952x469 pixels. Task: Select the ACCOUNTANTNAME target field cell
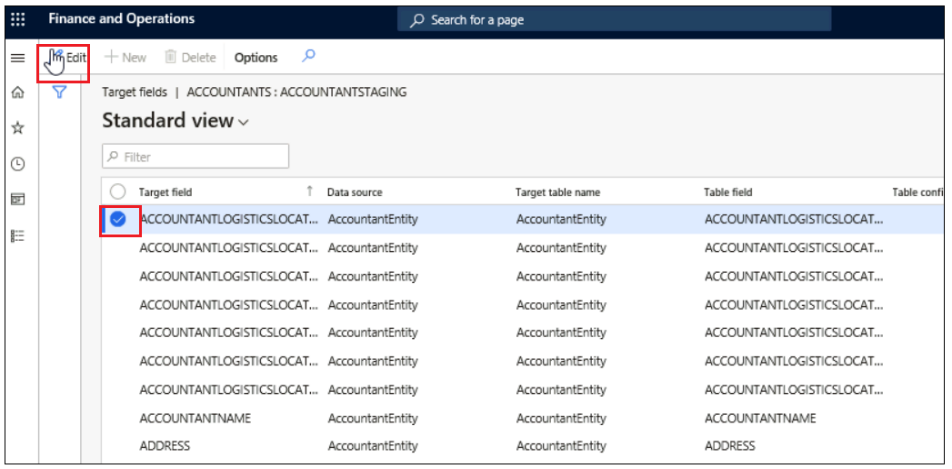195,418
